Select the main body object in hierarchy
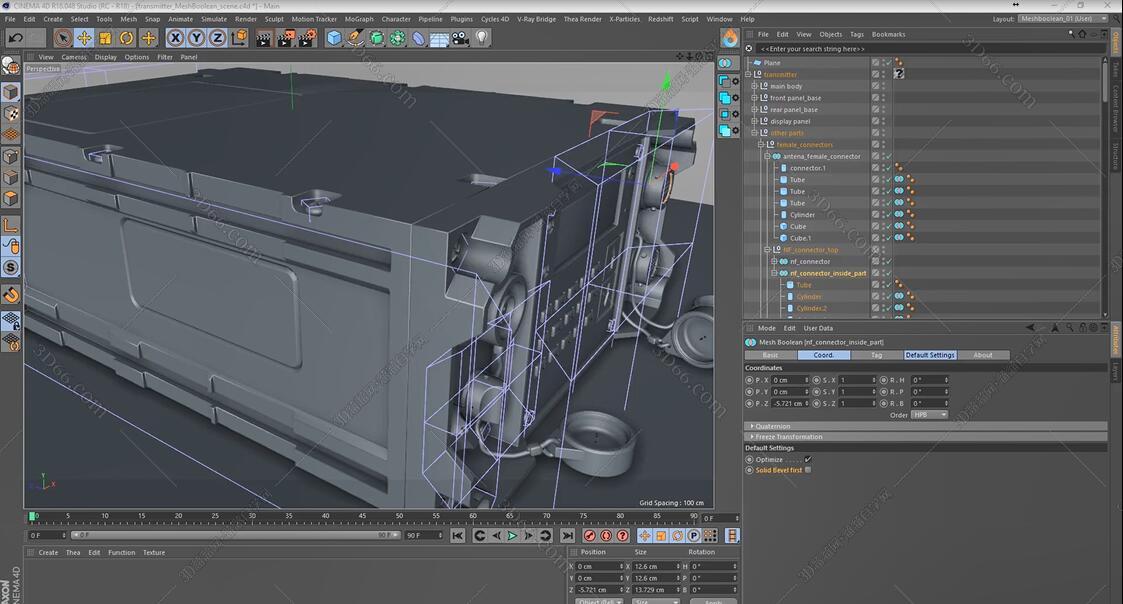This screenshot has width=1123, height=604. coord(786,86)
